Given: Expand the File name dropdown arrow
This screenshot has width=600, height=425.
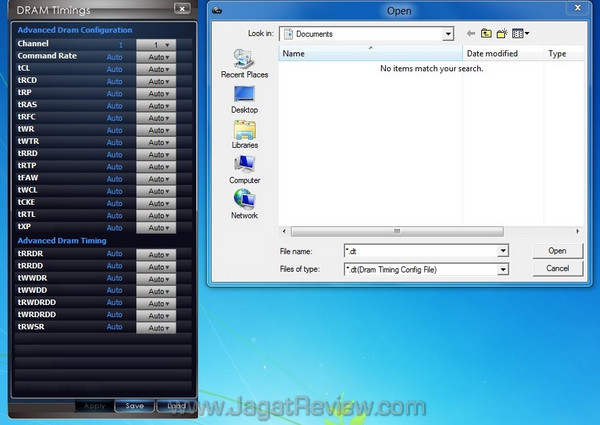Looking at the screenshot, I should (x=503, y=251).
